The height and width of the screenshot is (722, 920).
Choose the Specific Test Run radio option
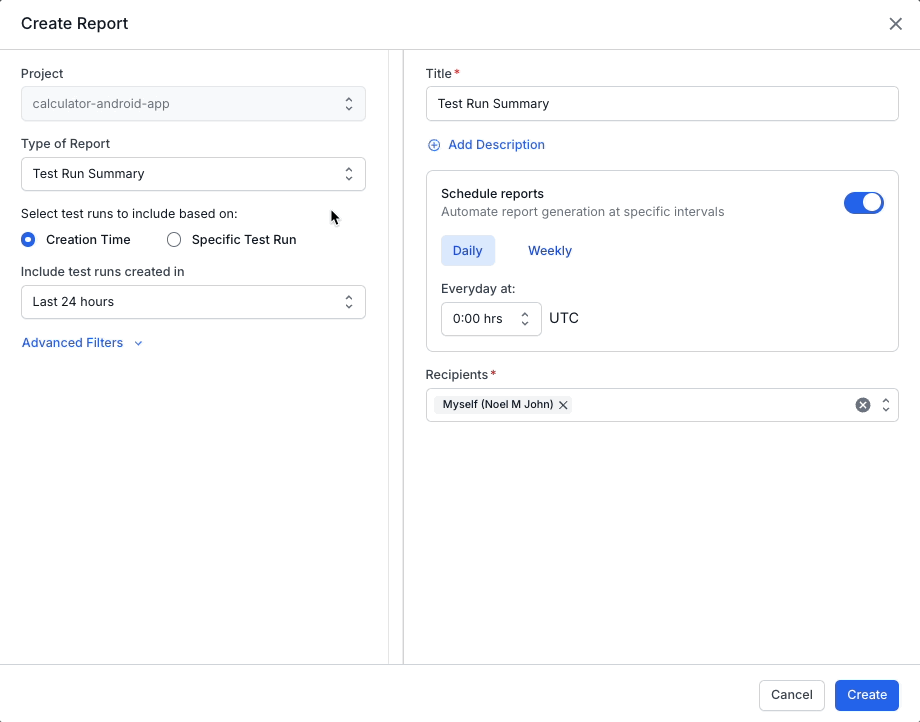pyautogui.click(x=174, y=240)
